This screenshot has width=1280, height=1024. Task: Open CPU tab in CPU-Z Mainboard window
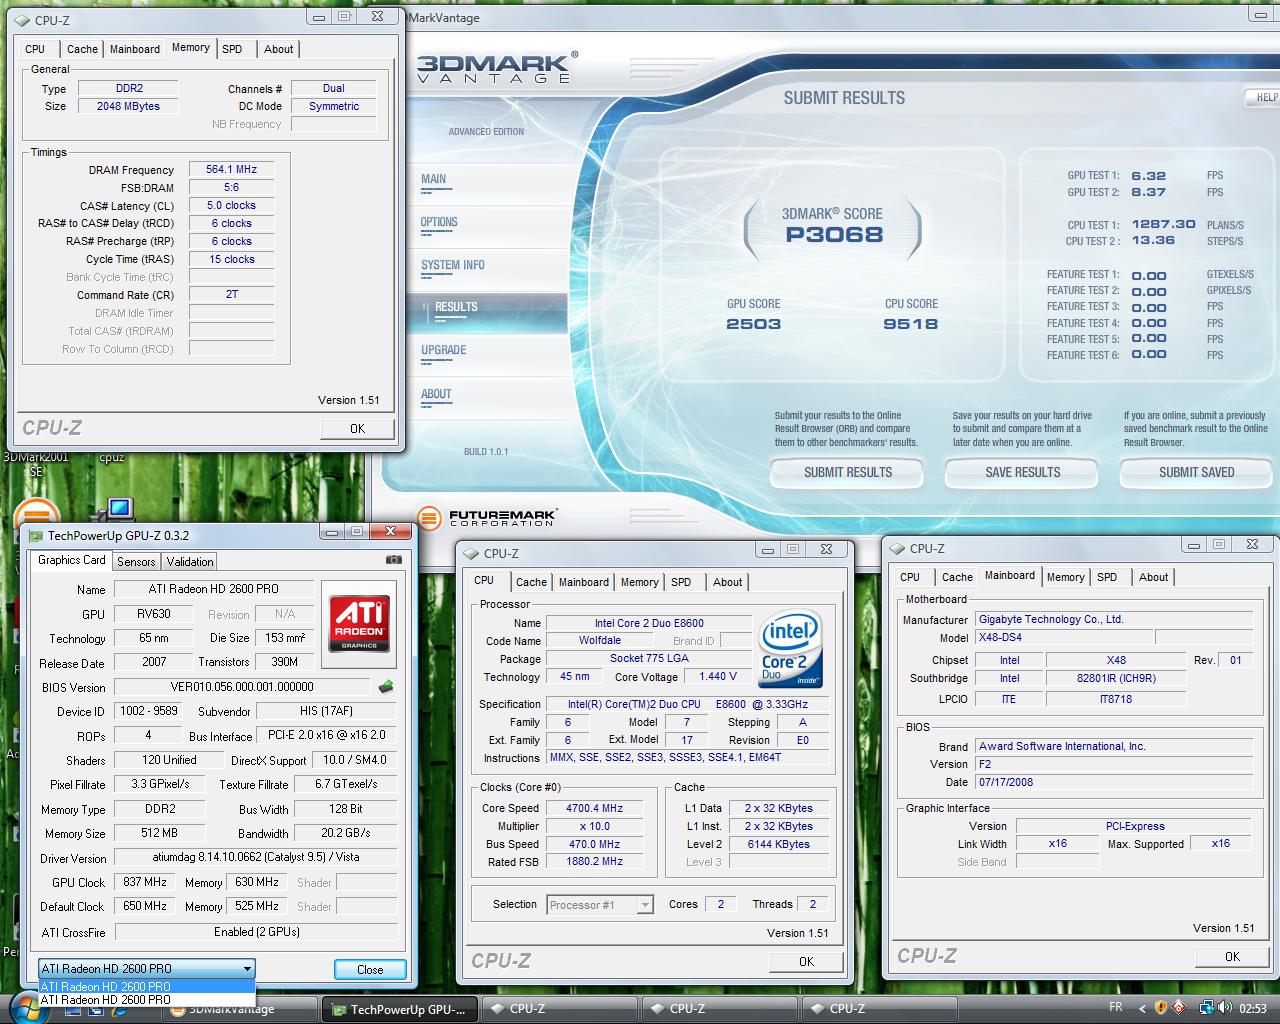click(x=909, y=577)
